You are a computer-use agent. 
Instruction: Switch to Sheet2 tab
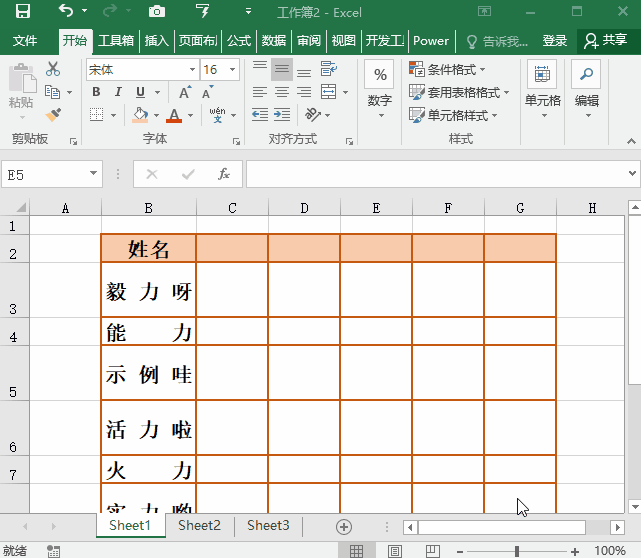pyautogui.click(x=199, y=525)
